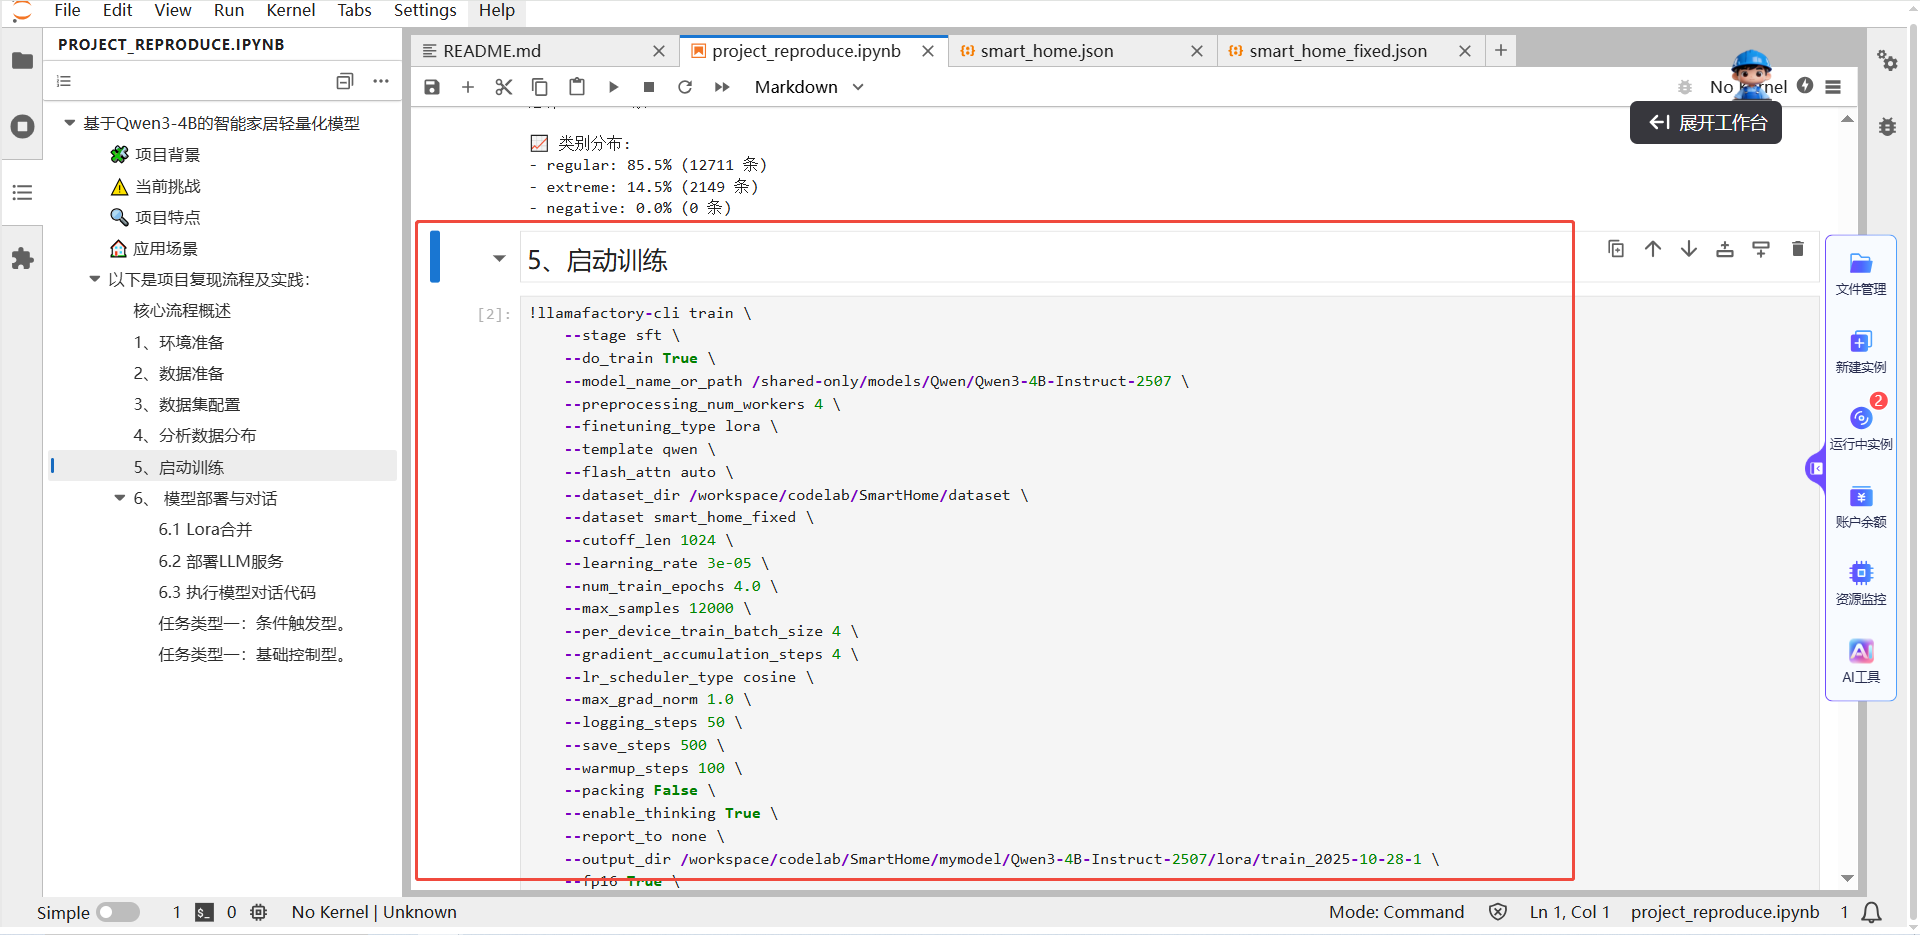
Task: Collapse the 以下是项目复现流程及实践 outline section
Action: point(95,280)
